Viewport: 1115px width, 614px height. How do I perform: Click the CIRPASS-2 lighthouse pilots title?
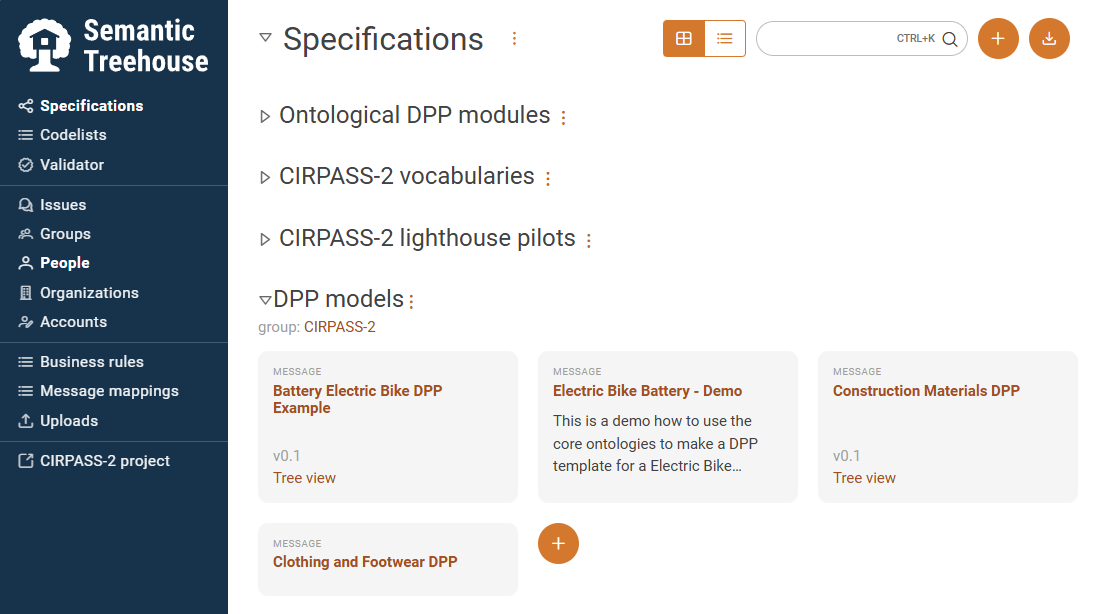[427, 238]
